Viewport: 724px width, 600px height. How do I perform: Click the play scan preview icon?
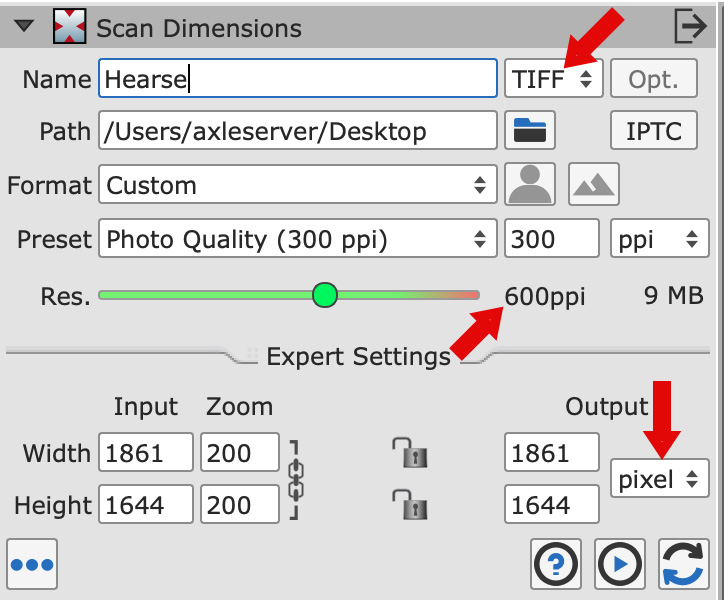click(619, 564)
